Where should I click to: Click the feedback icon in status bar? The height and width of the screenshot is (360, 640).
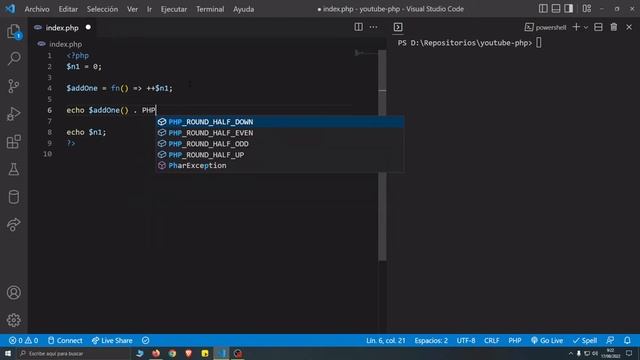tap(610, 340)
